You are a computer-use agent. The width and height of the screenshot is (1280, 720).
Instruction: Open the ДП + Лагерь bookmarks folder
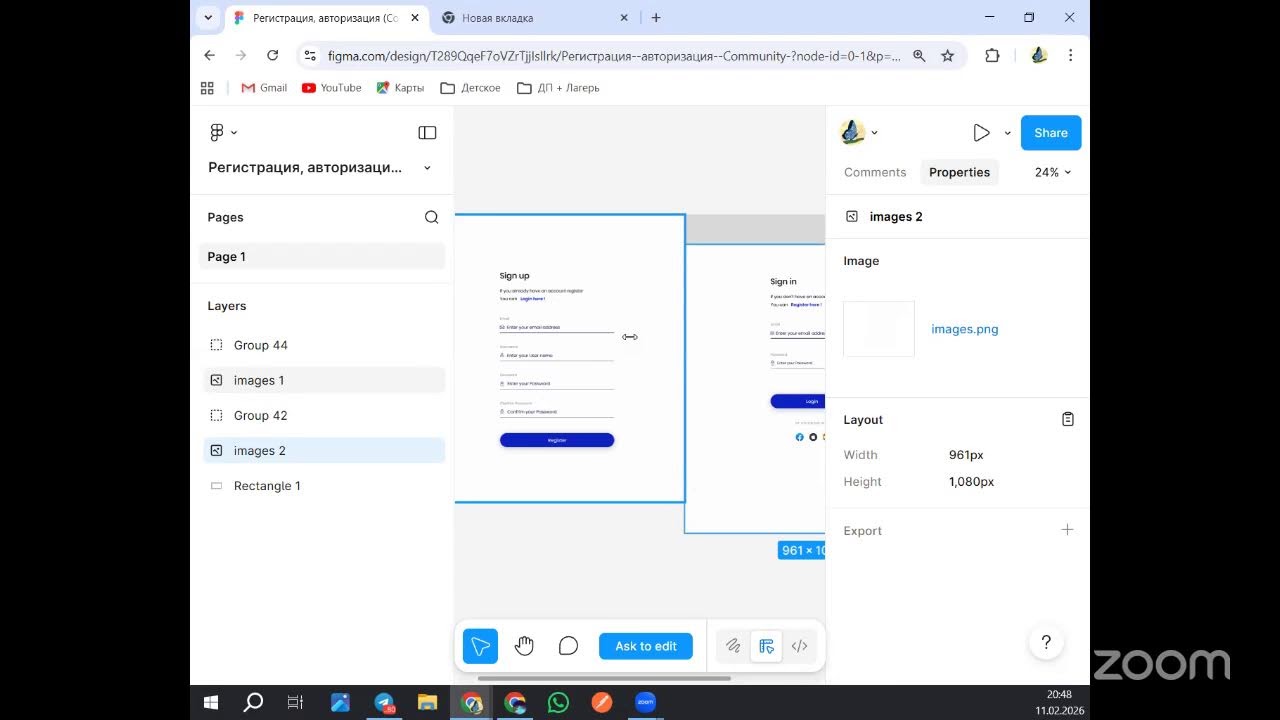558,88
